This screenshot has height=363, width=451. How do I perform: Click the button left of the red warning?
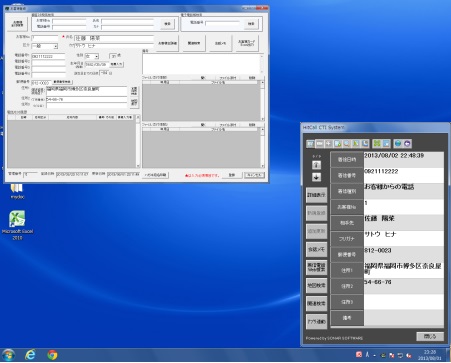click(155, 175)
